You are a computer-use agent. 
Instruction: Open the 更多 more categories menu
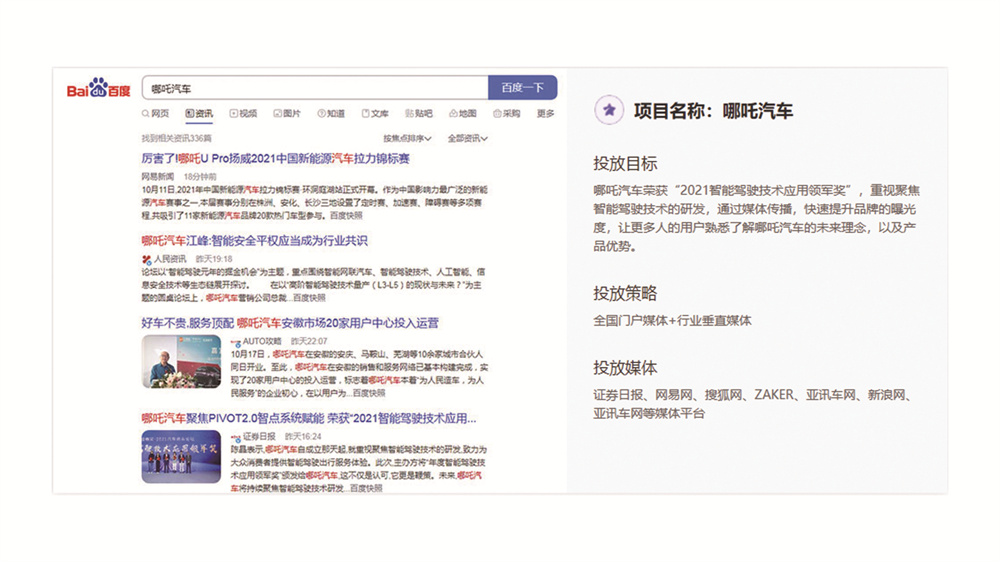click(545, 114)
